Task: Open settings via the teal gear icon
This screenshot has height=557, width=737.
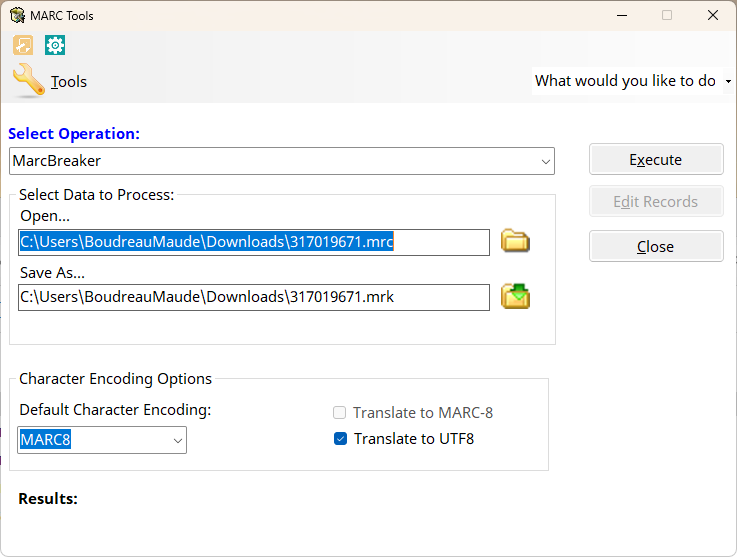Action: [x=55, y=45]
